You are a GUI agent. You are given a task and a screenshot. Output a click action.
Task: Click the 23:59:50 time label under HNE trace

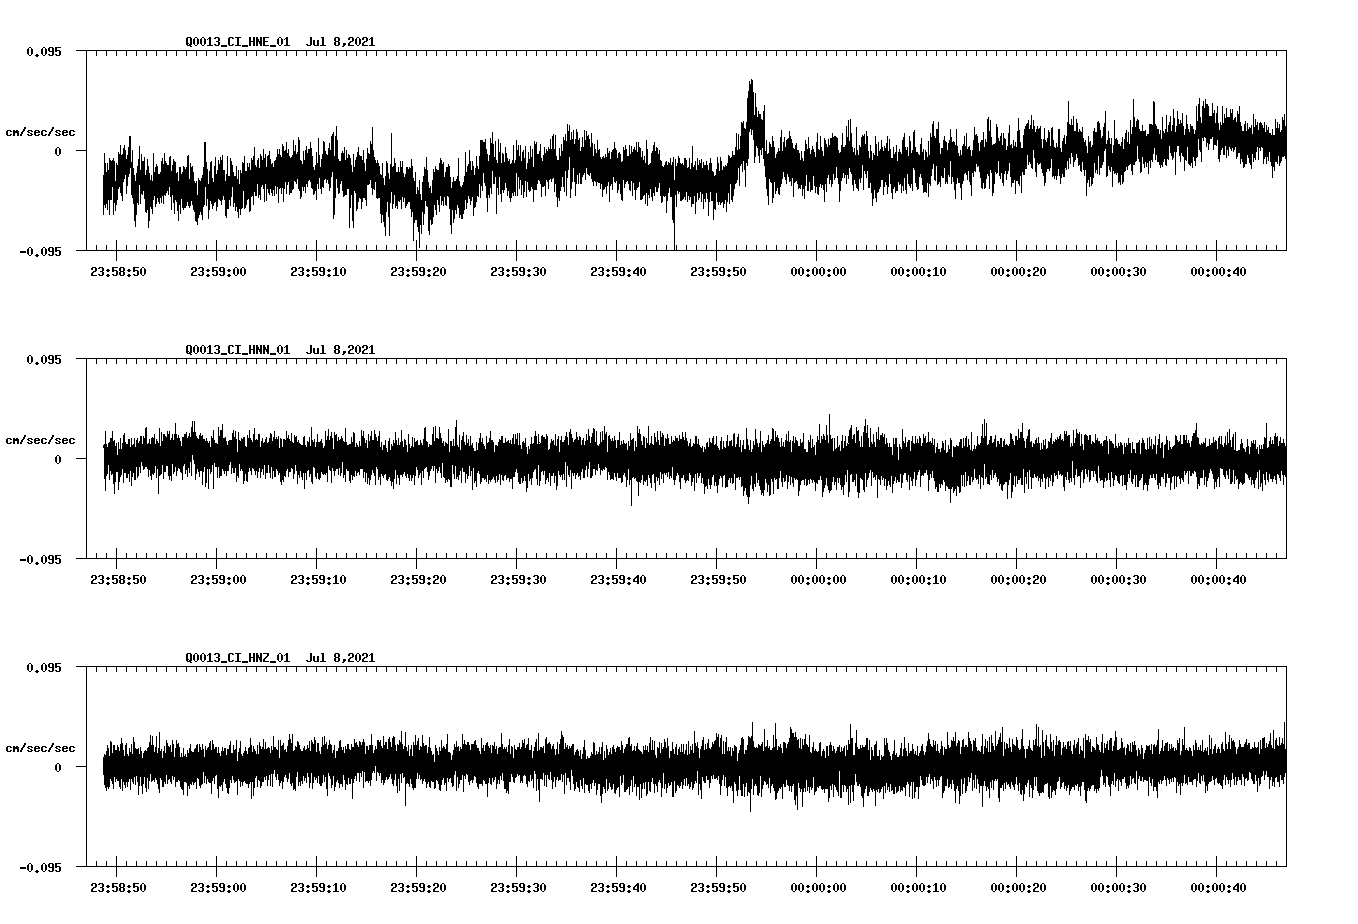[x=718, y=269]
